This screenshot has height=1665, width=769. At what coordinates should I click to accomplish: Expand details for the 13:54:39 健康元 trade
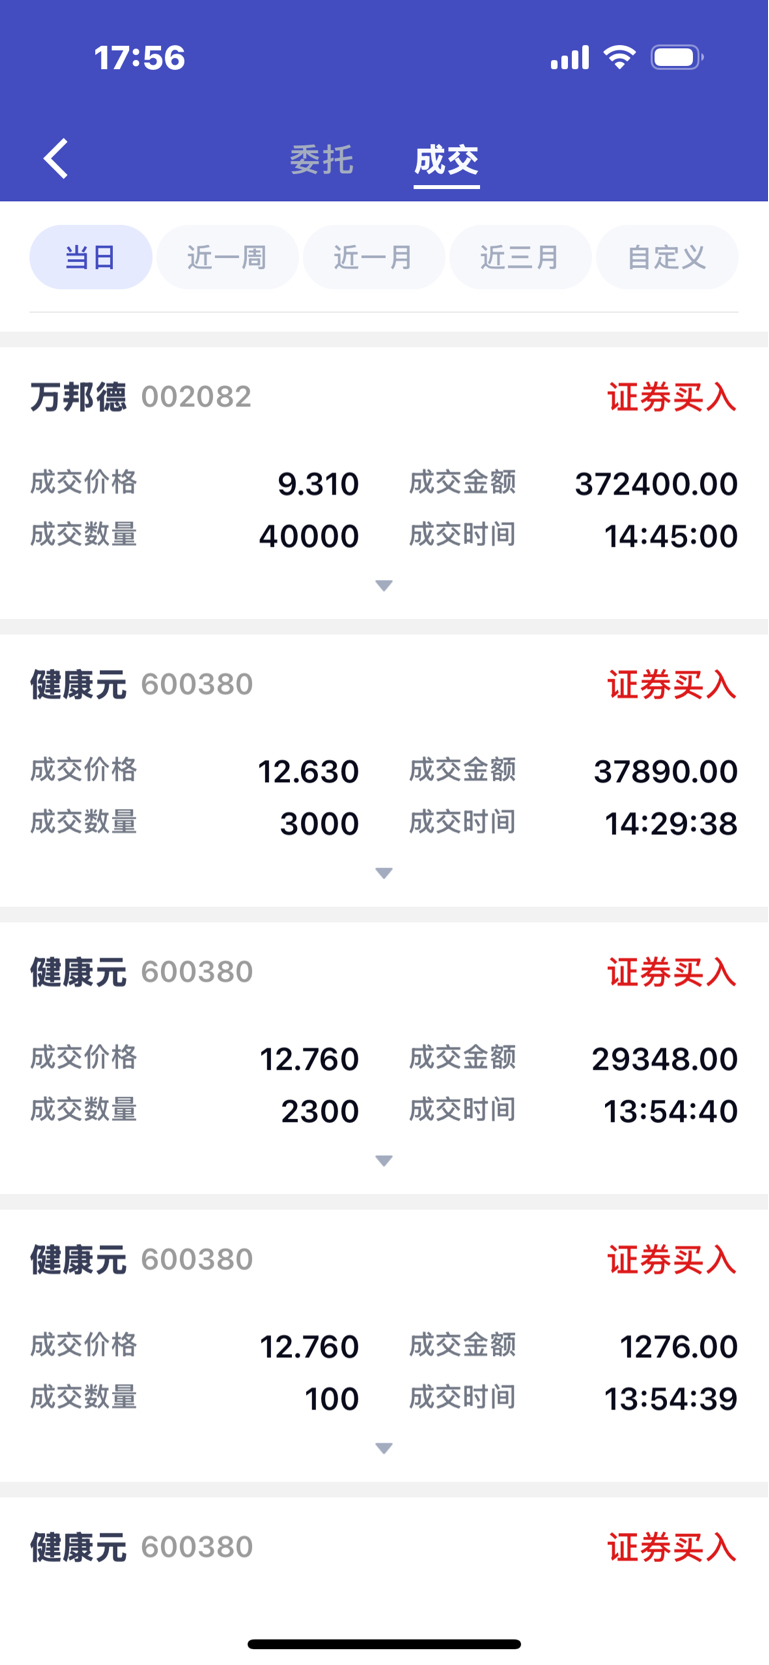(384, 1449)
